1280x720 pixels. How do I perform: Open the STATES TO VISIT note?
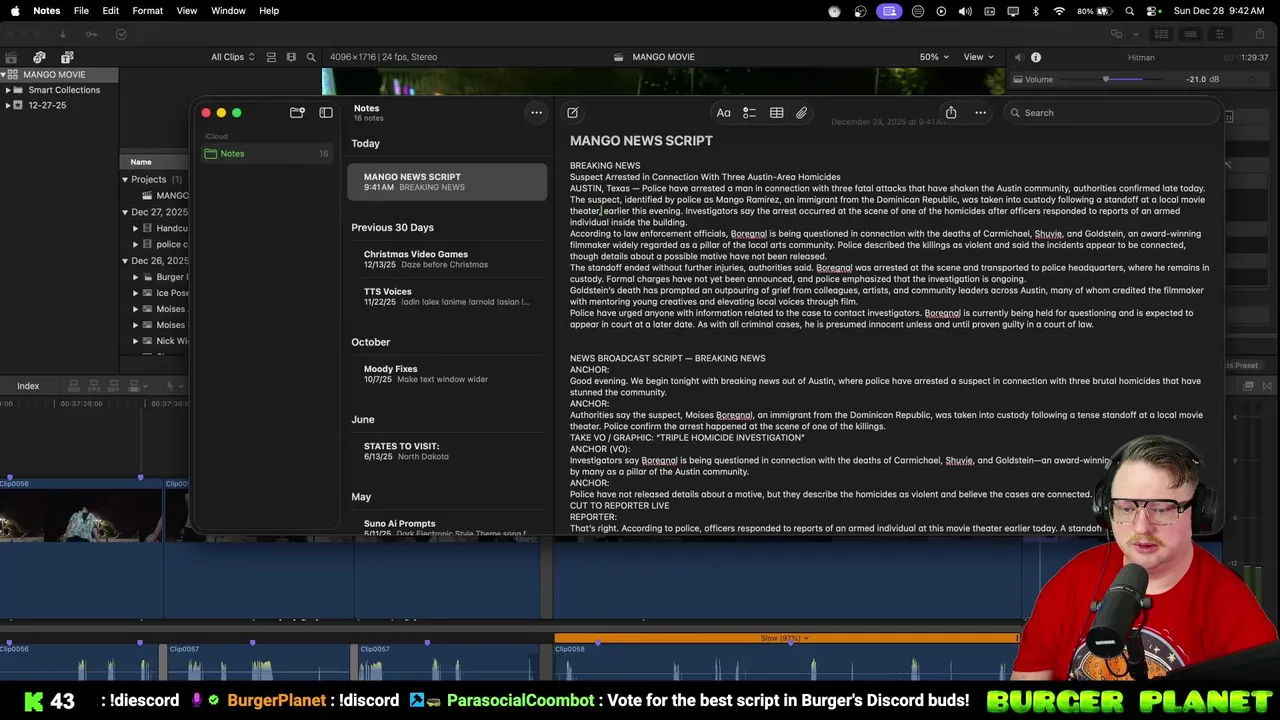pos(447,451)
